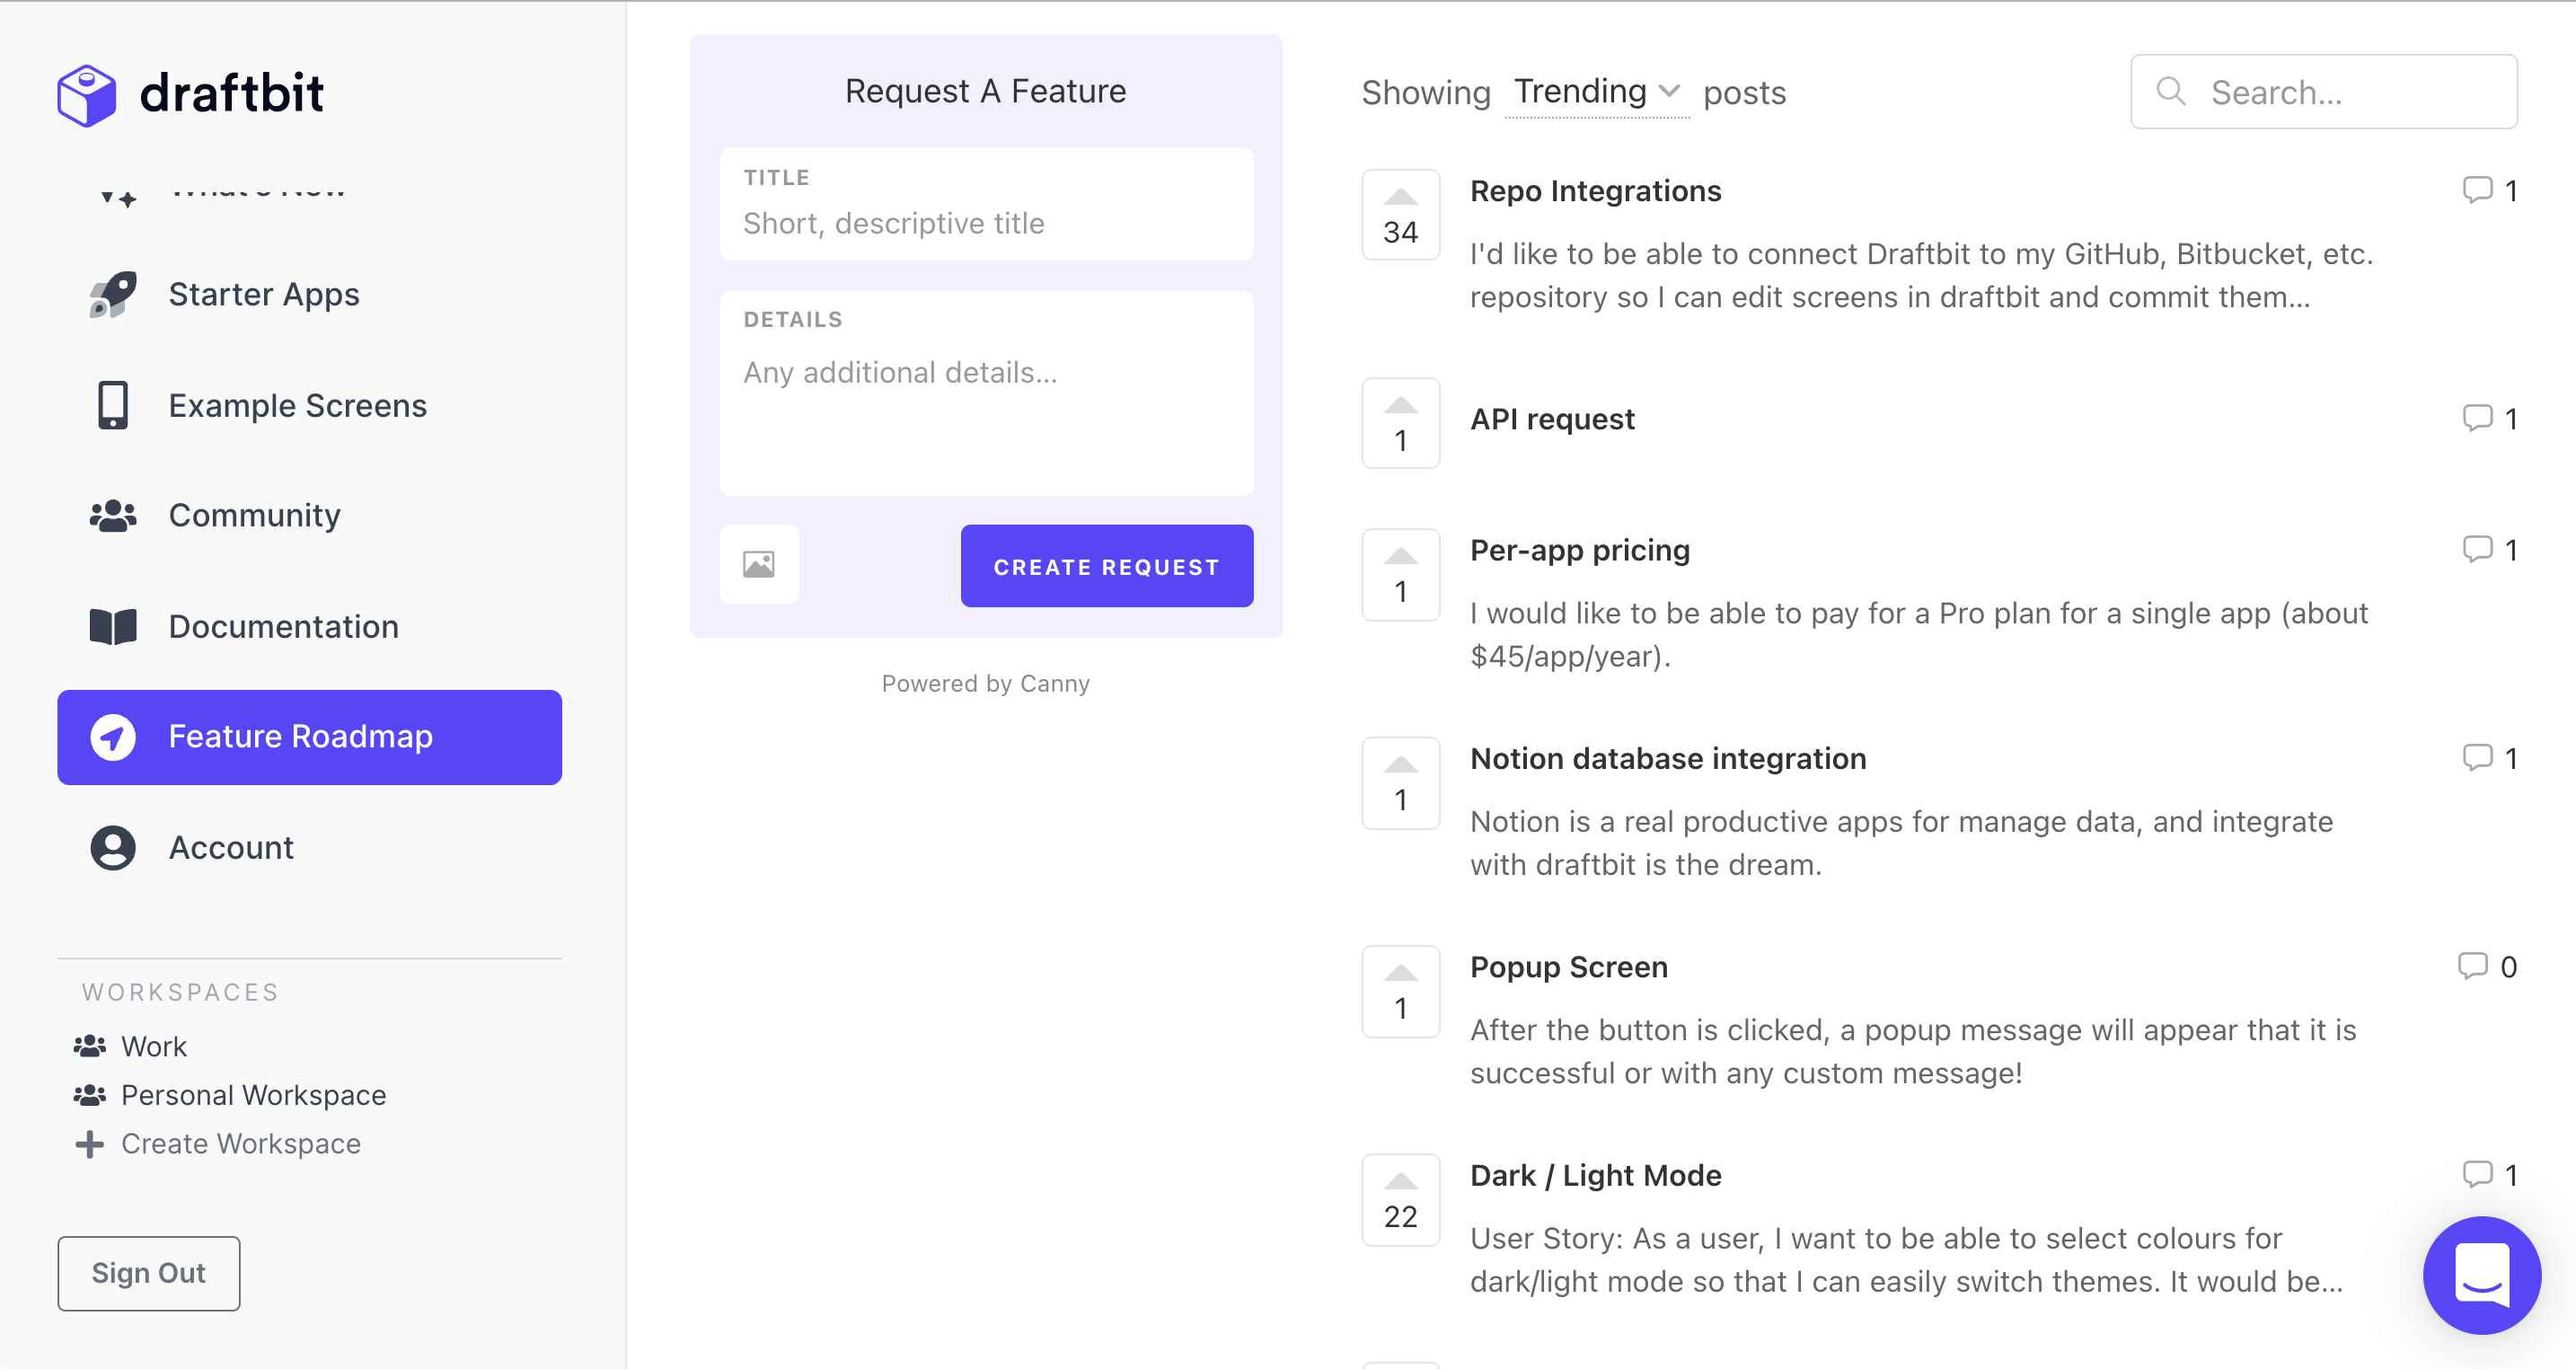Open the Trending sort dropdown
Image resolution: width=2576 pixels, height=1369 pixels.
(x=1597, y=92)
